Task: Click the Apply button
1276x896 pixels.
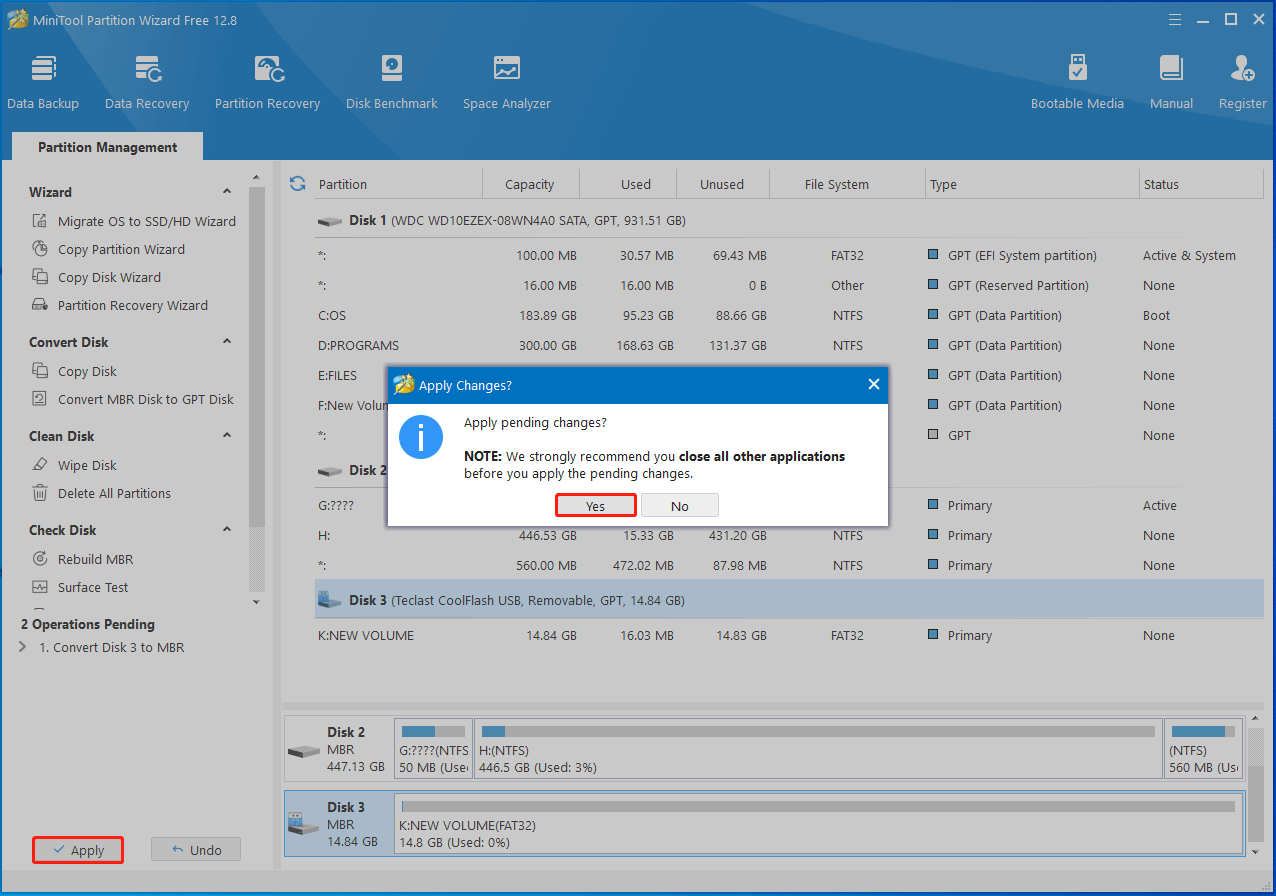Action: pos(78,850)
